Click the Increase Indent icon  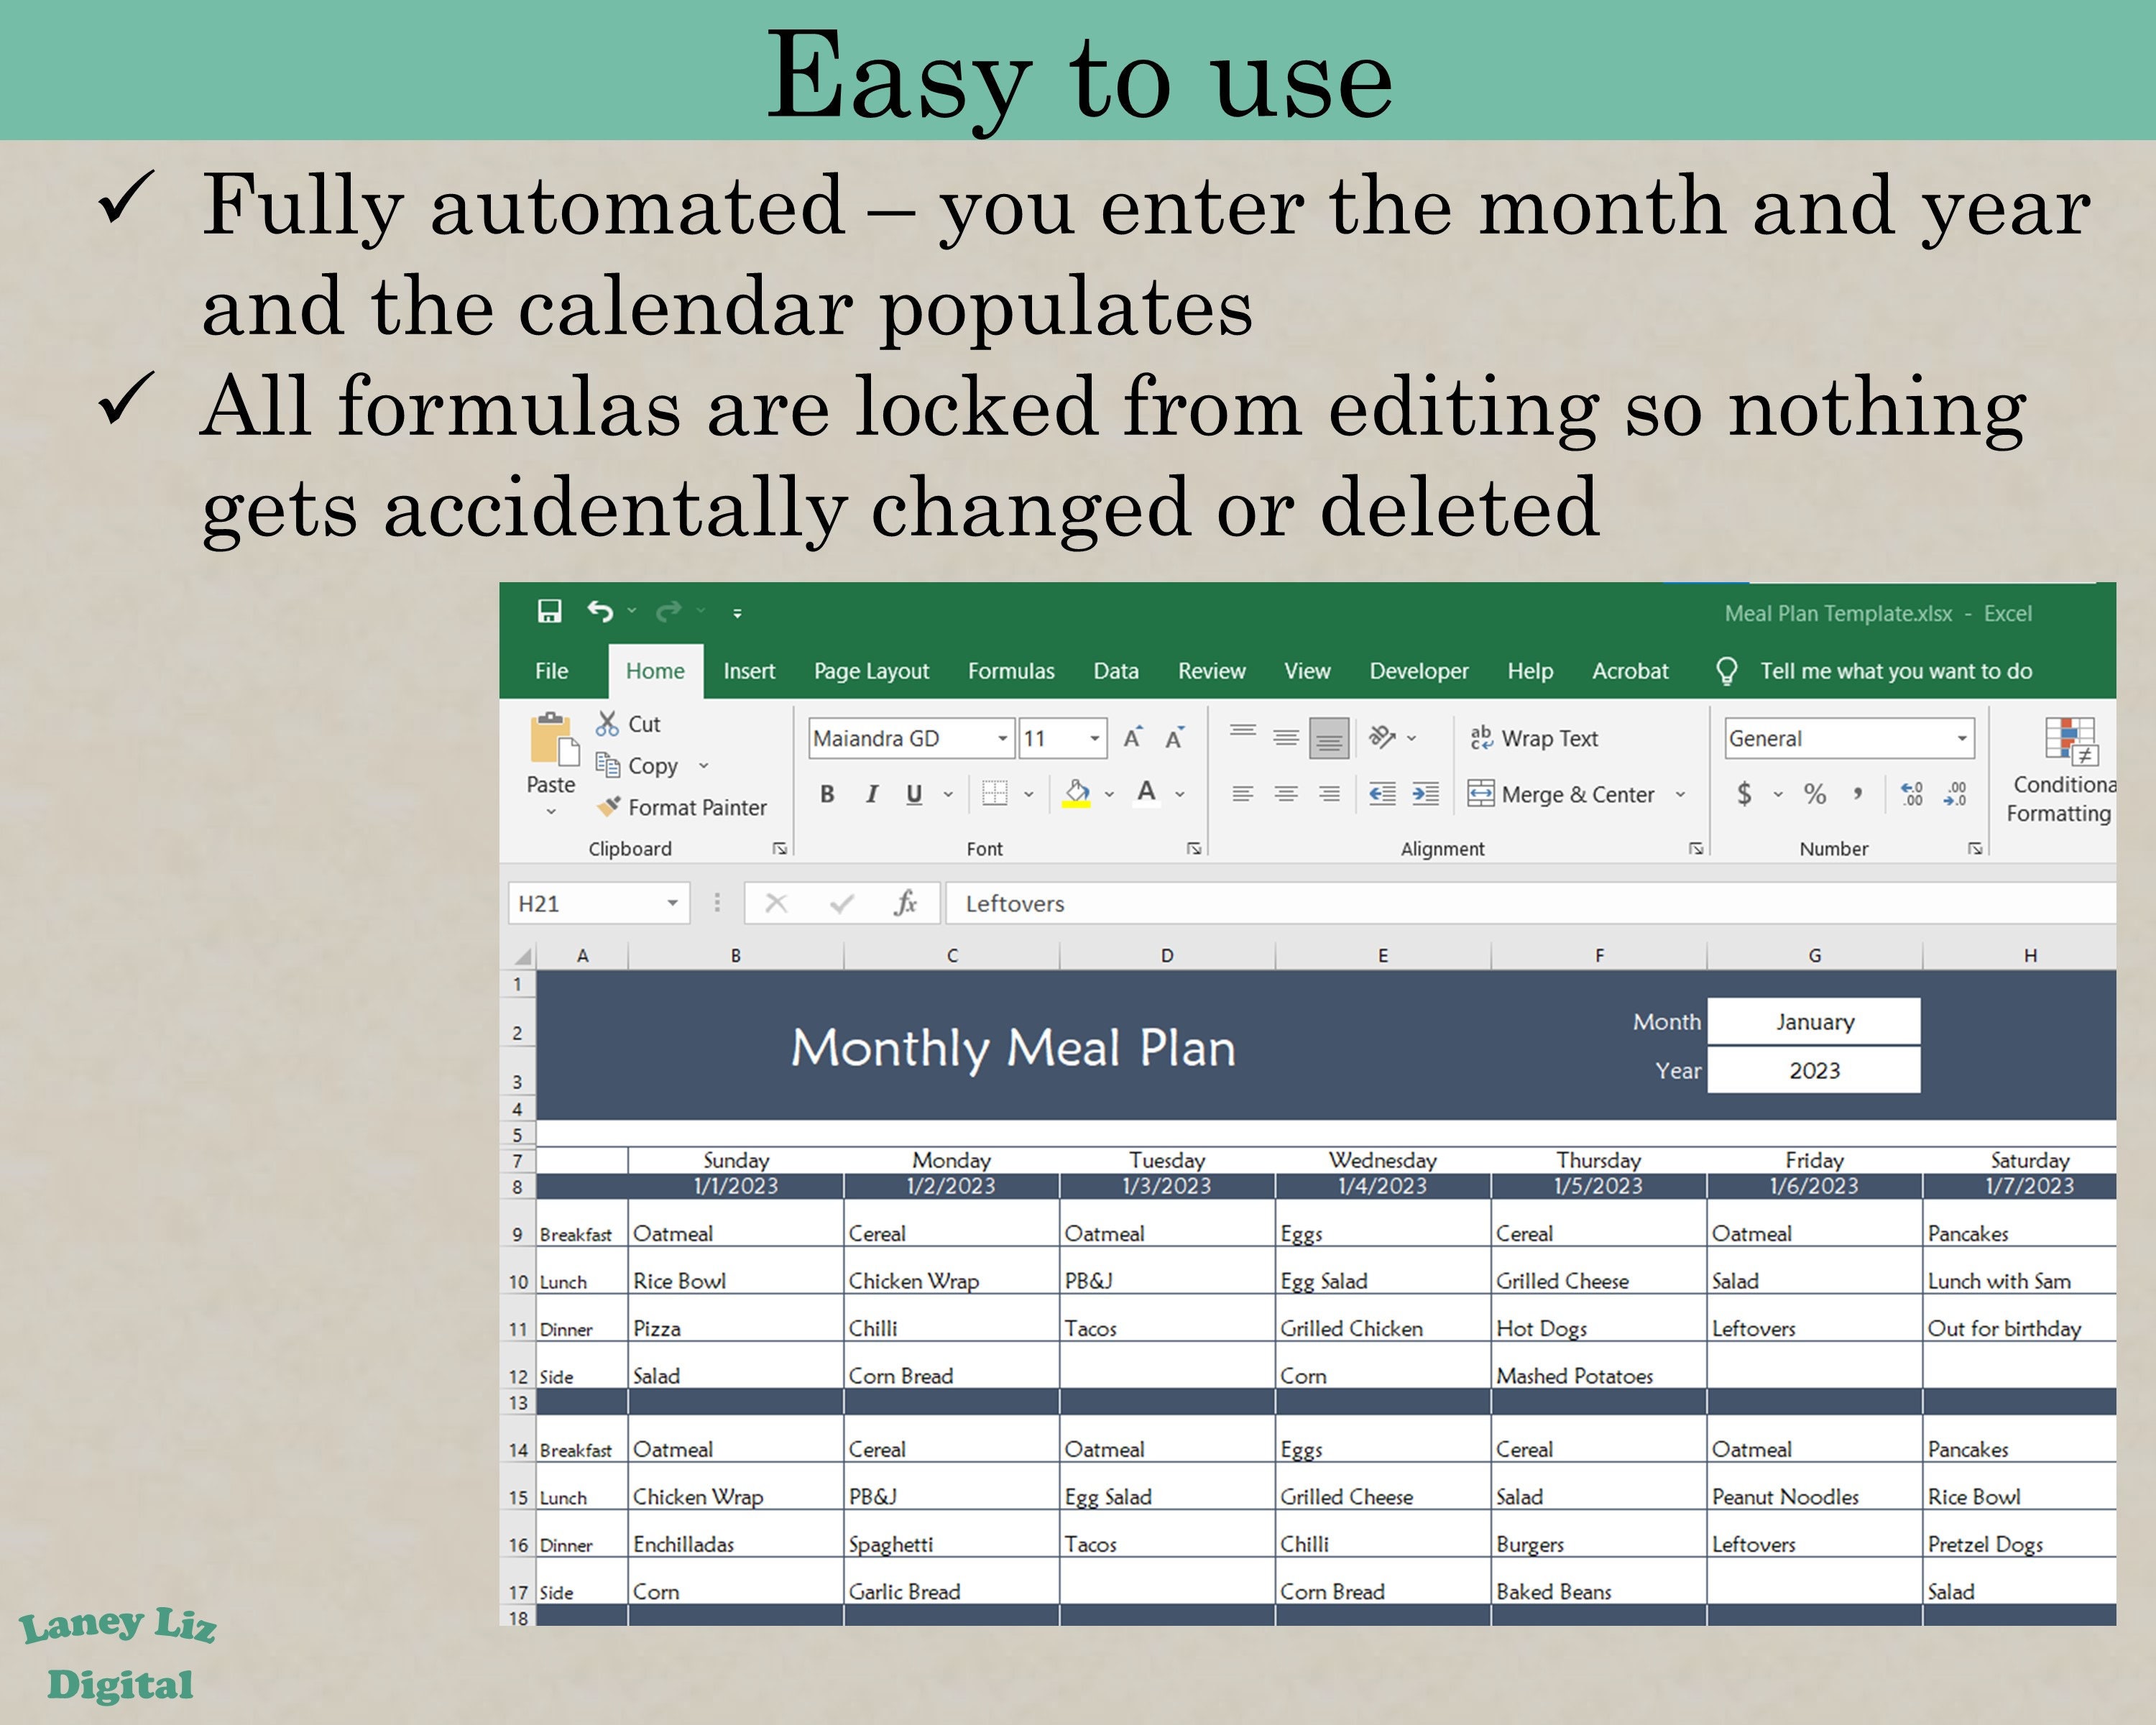[x=1427, y=794]
